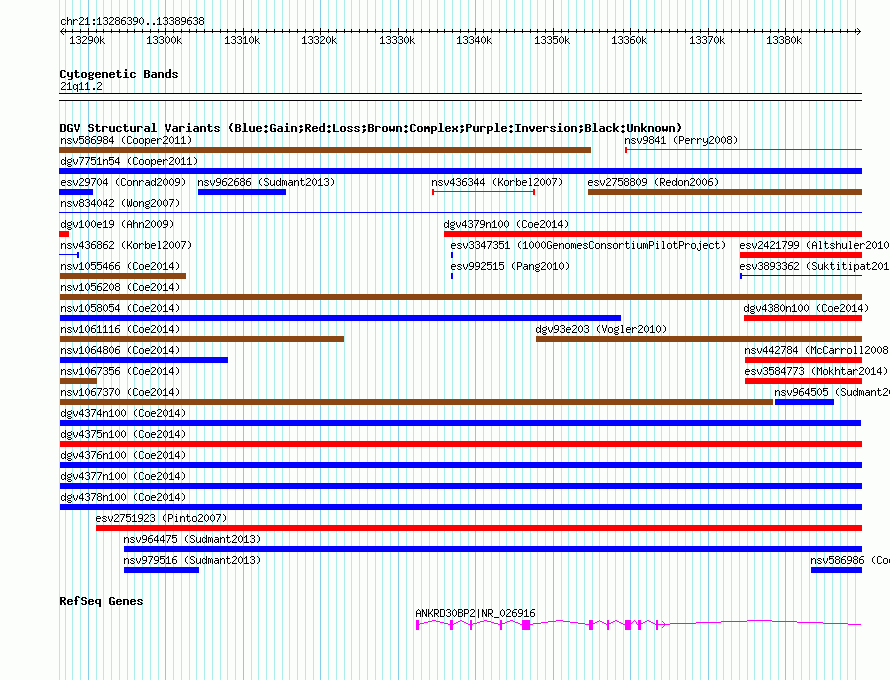Click nsv1055466 (Coe2014) label

click(x=120, y=266)
